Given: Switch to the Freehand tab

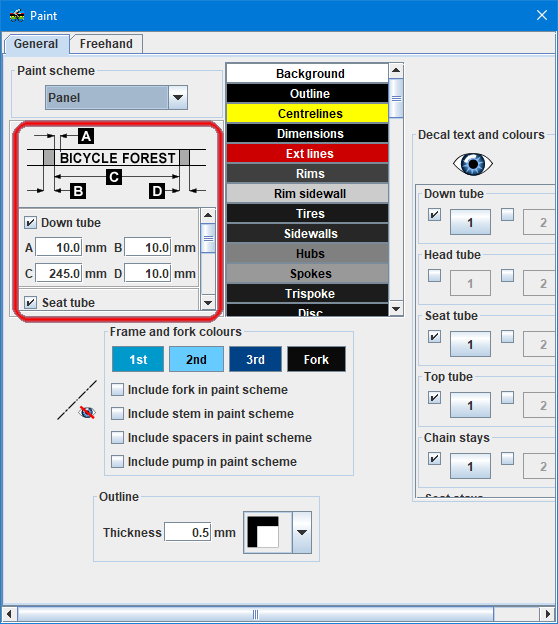Looking at the screenshot, I should 106,43.
